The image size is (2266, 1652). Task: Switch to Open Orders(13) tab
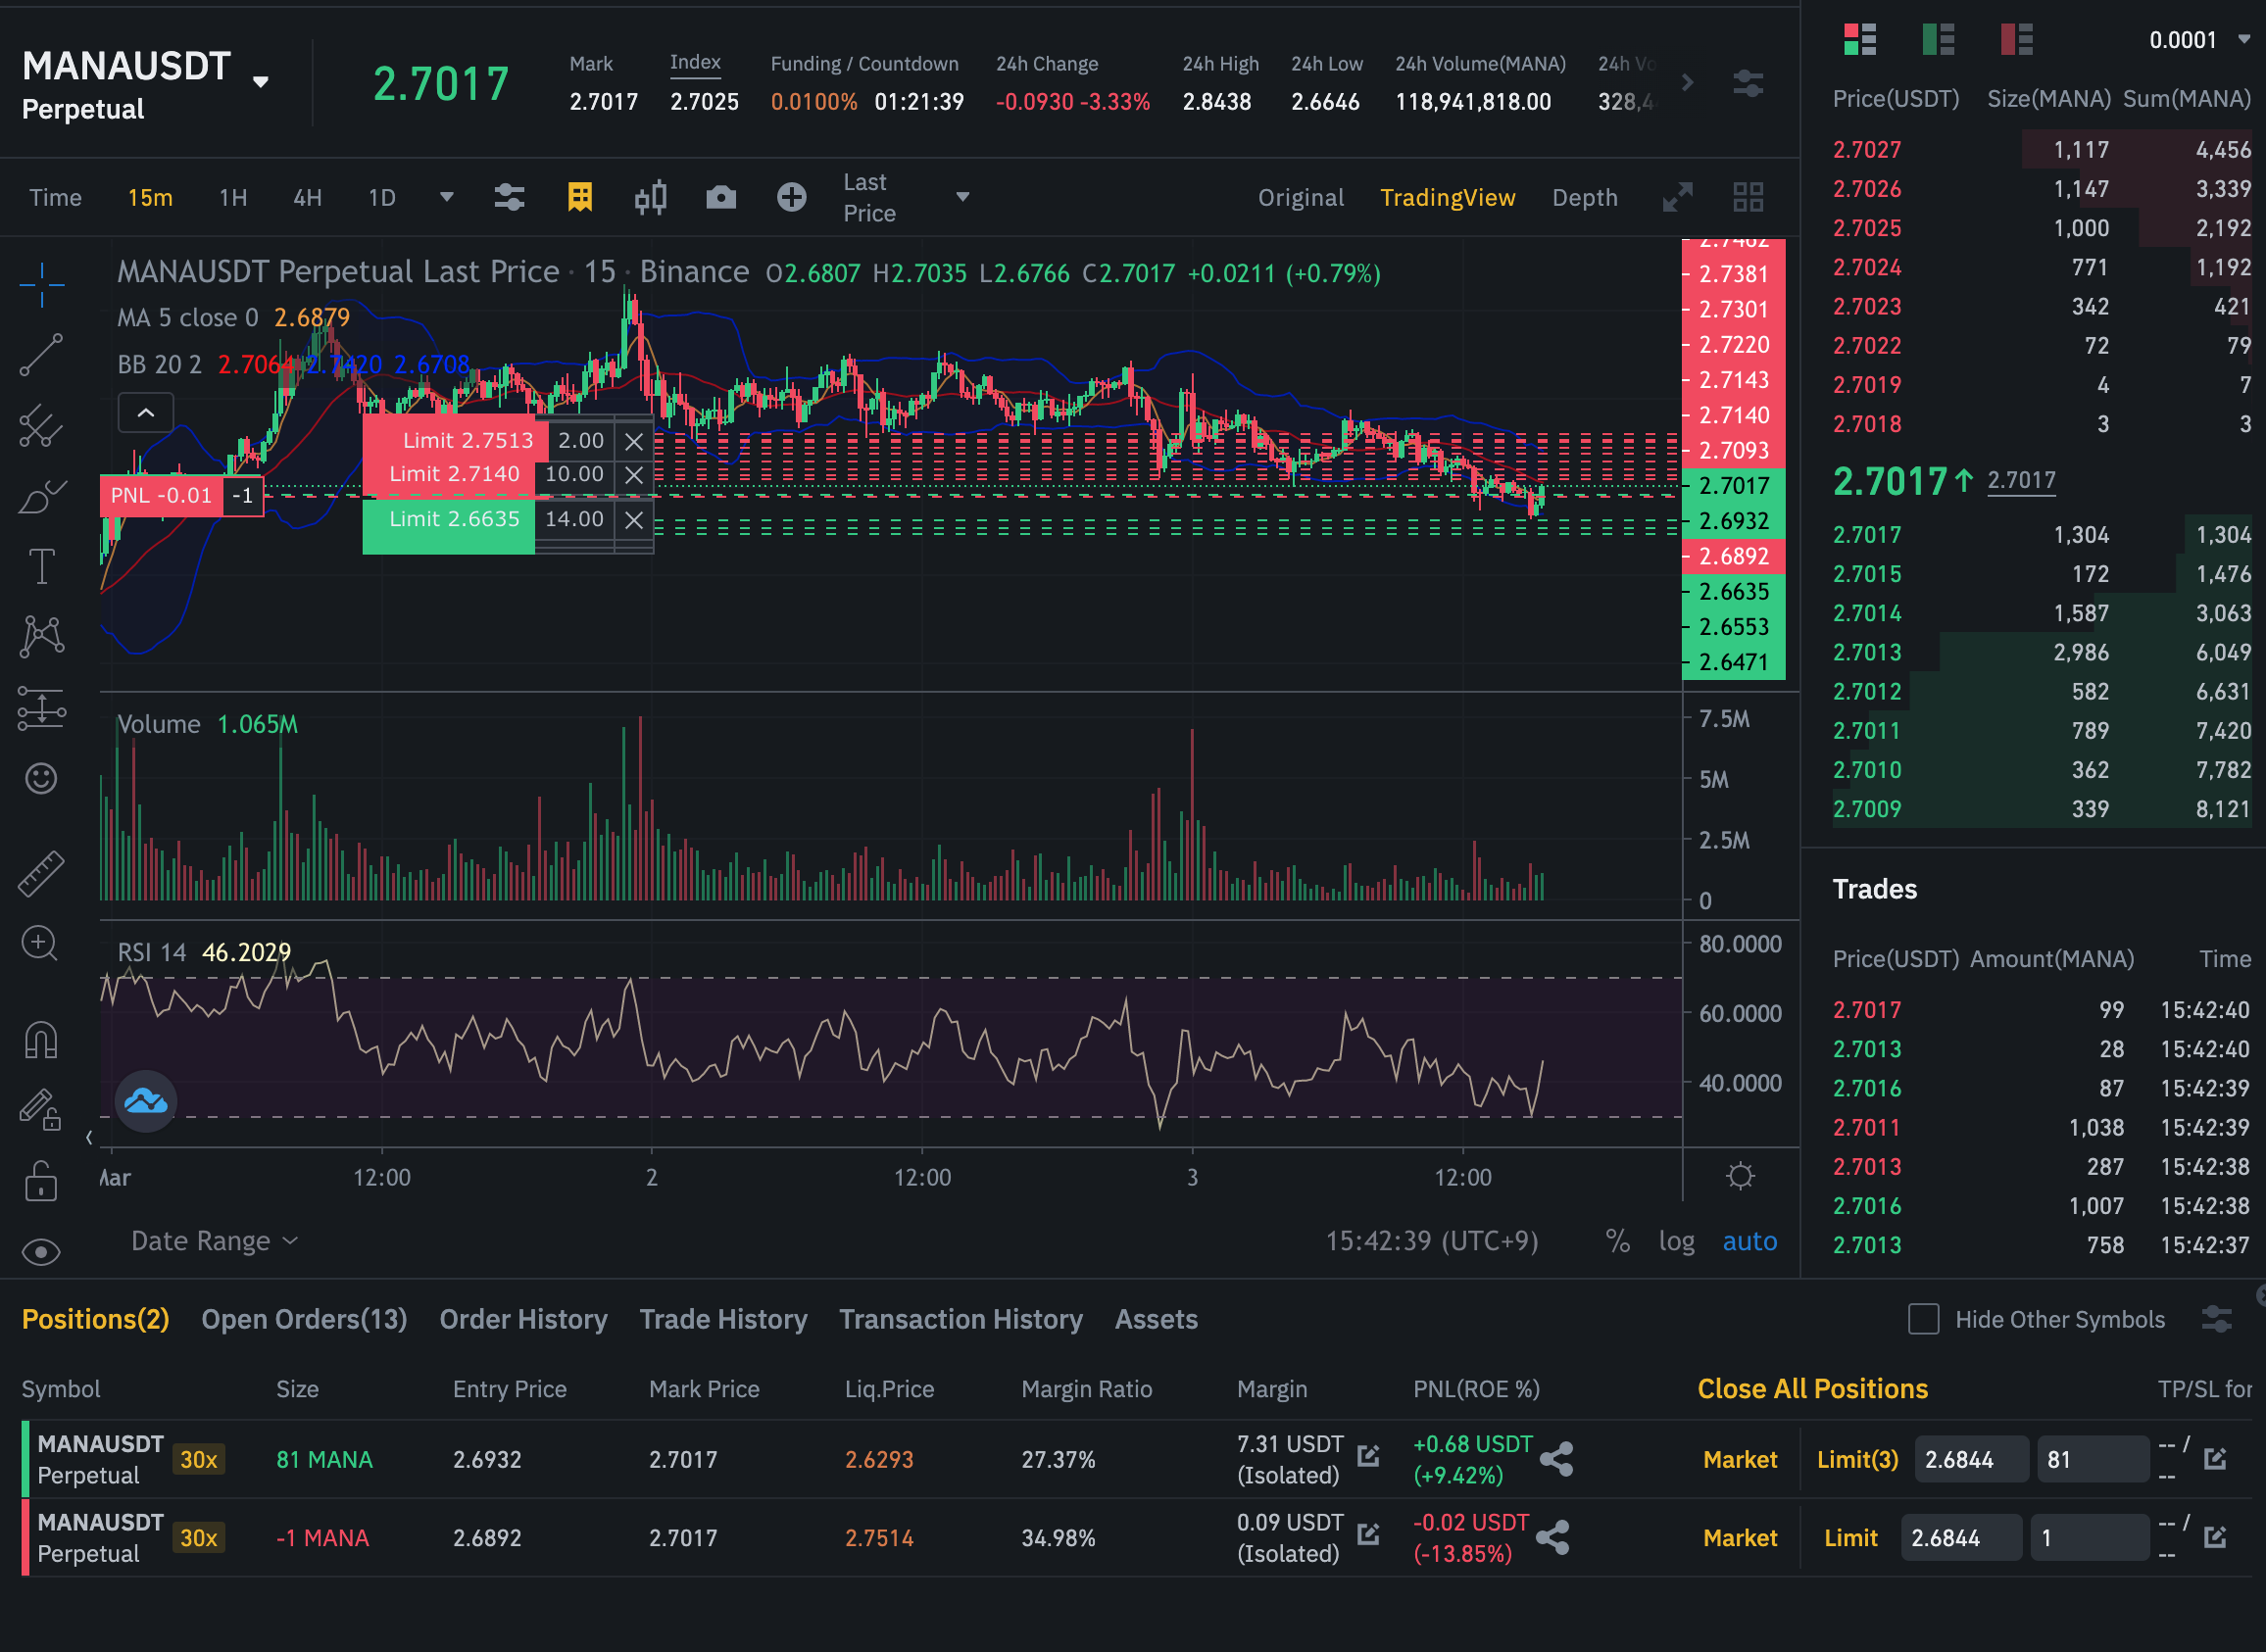tap(304, 1319)
